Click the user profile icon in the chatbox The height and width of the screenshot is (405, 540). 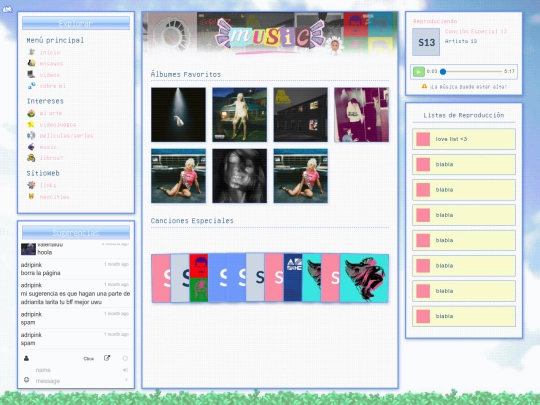point(26,358)
